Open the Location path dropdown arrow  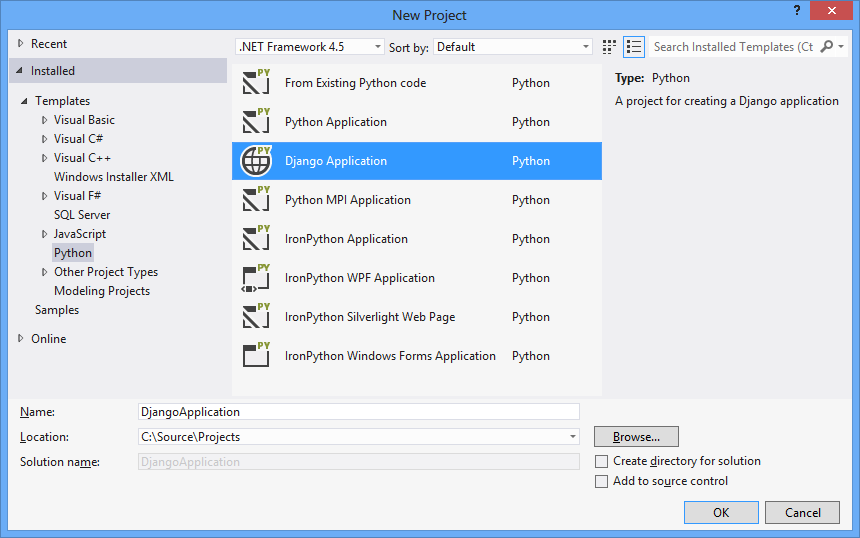[x=573, y=437]
